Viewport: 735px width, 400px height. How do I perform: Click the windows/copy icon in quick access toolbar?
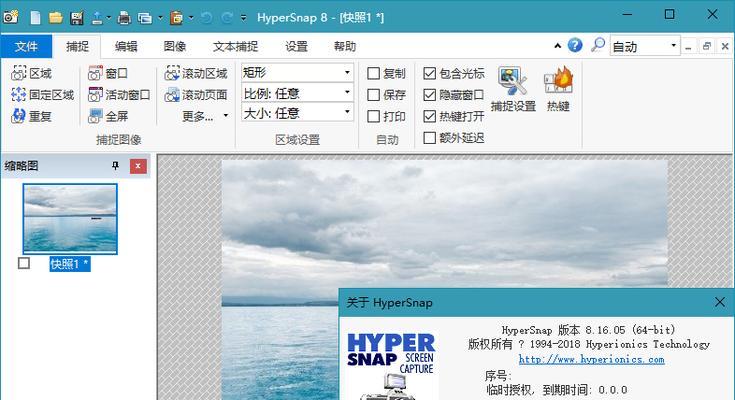[x=145, y=18]
